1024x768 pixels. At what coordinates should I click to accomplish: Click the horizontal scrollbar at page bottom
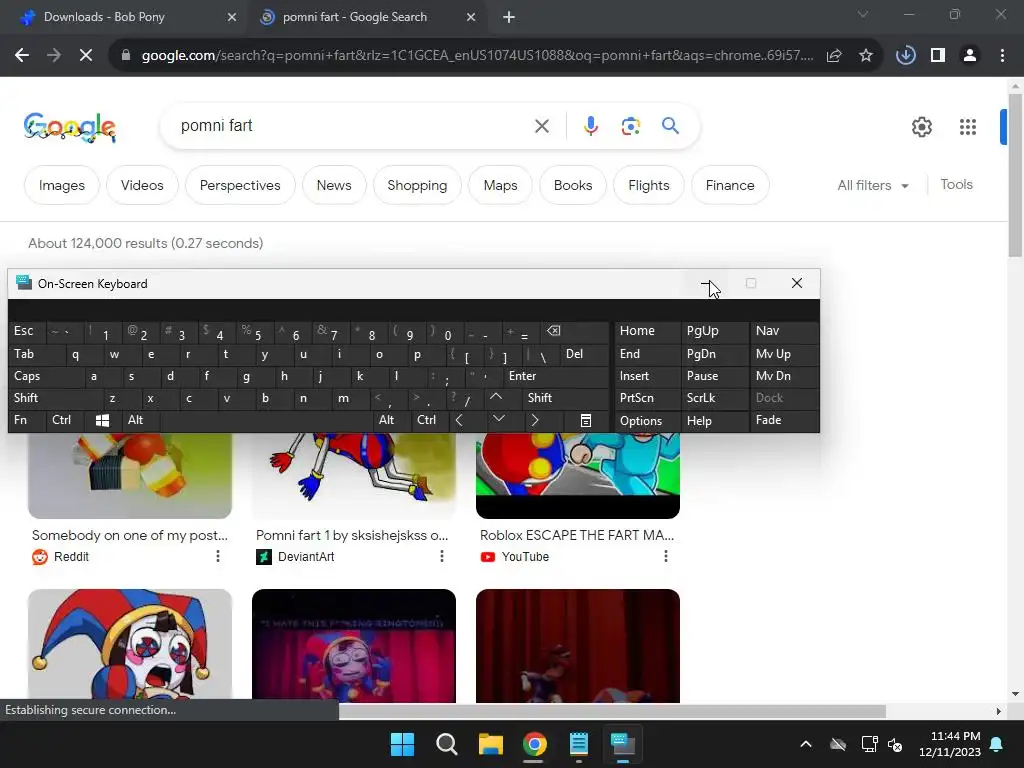coord(612,711)
